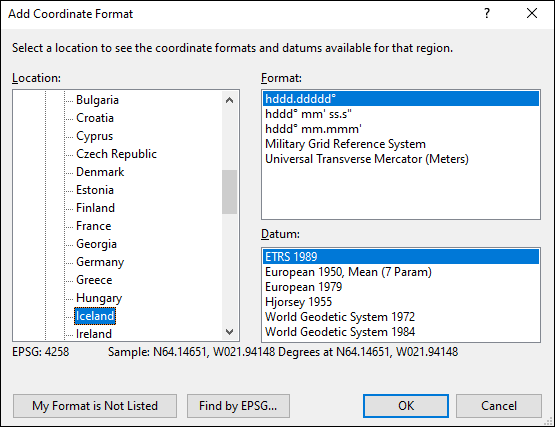Screen dimensions: 555x427
Task: Select Greece in the Location tree
Action: pyautogui.click(x=94, y=280)
